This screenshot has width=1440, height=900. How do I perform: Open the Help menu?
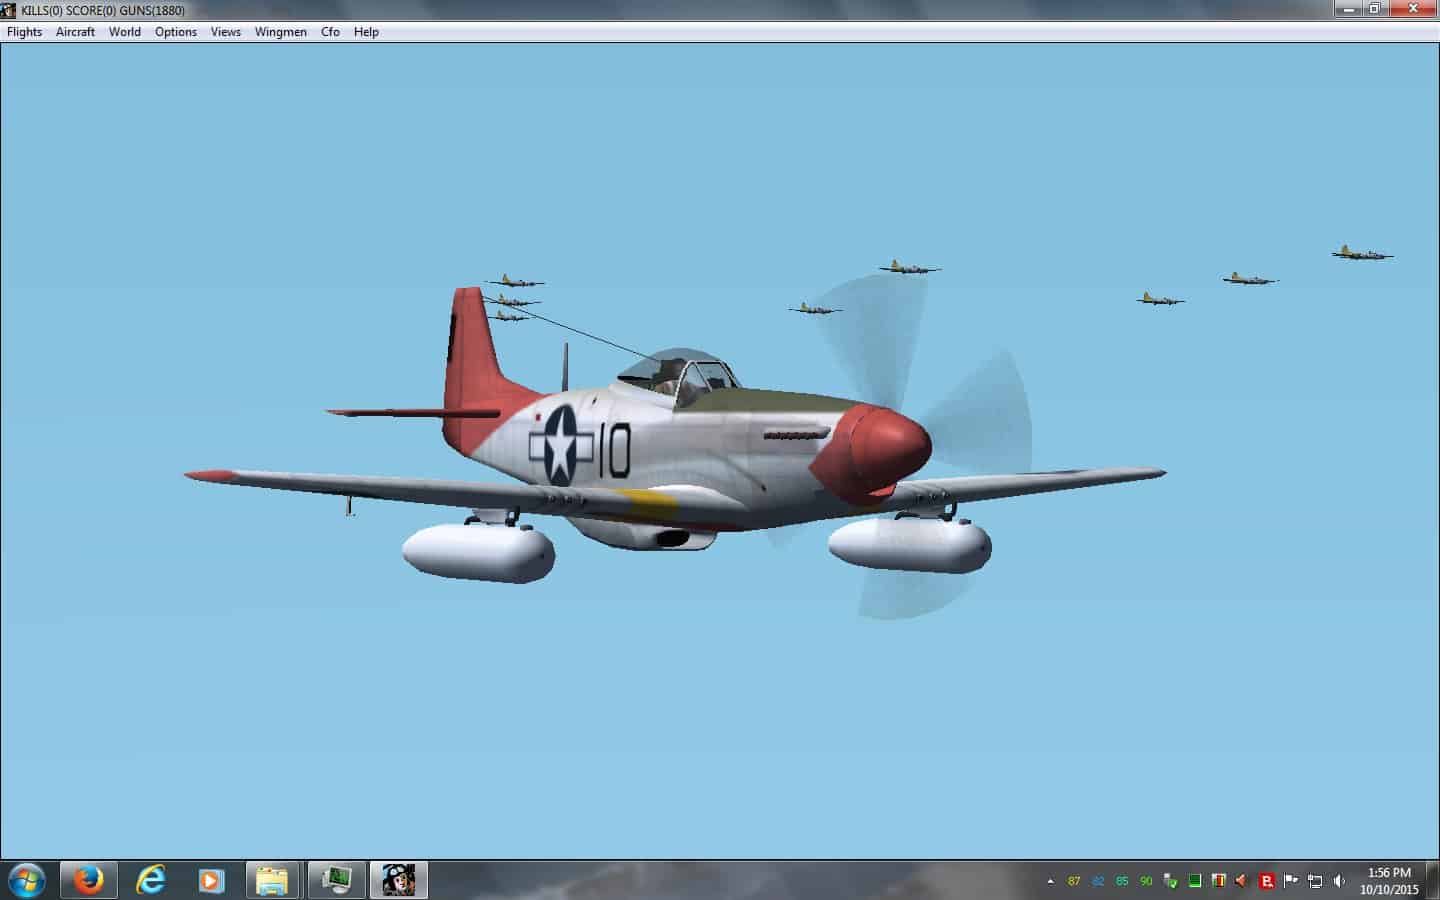click(x=366, y=32)
